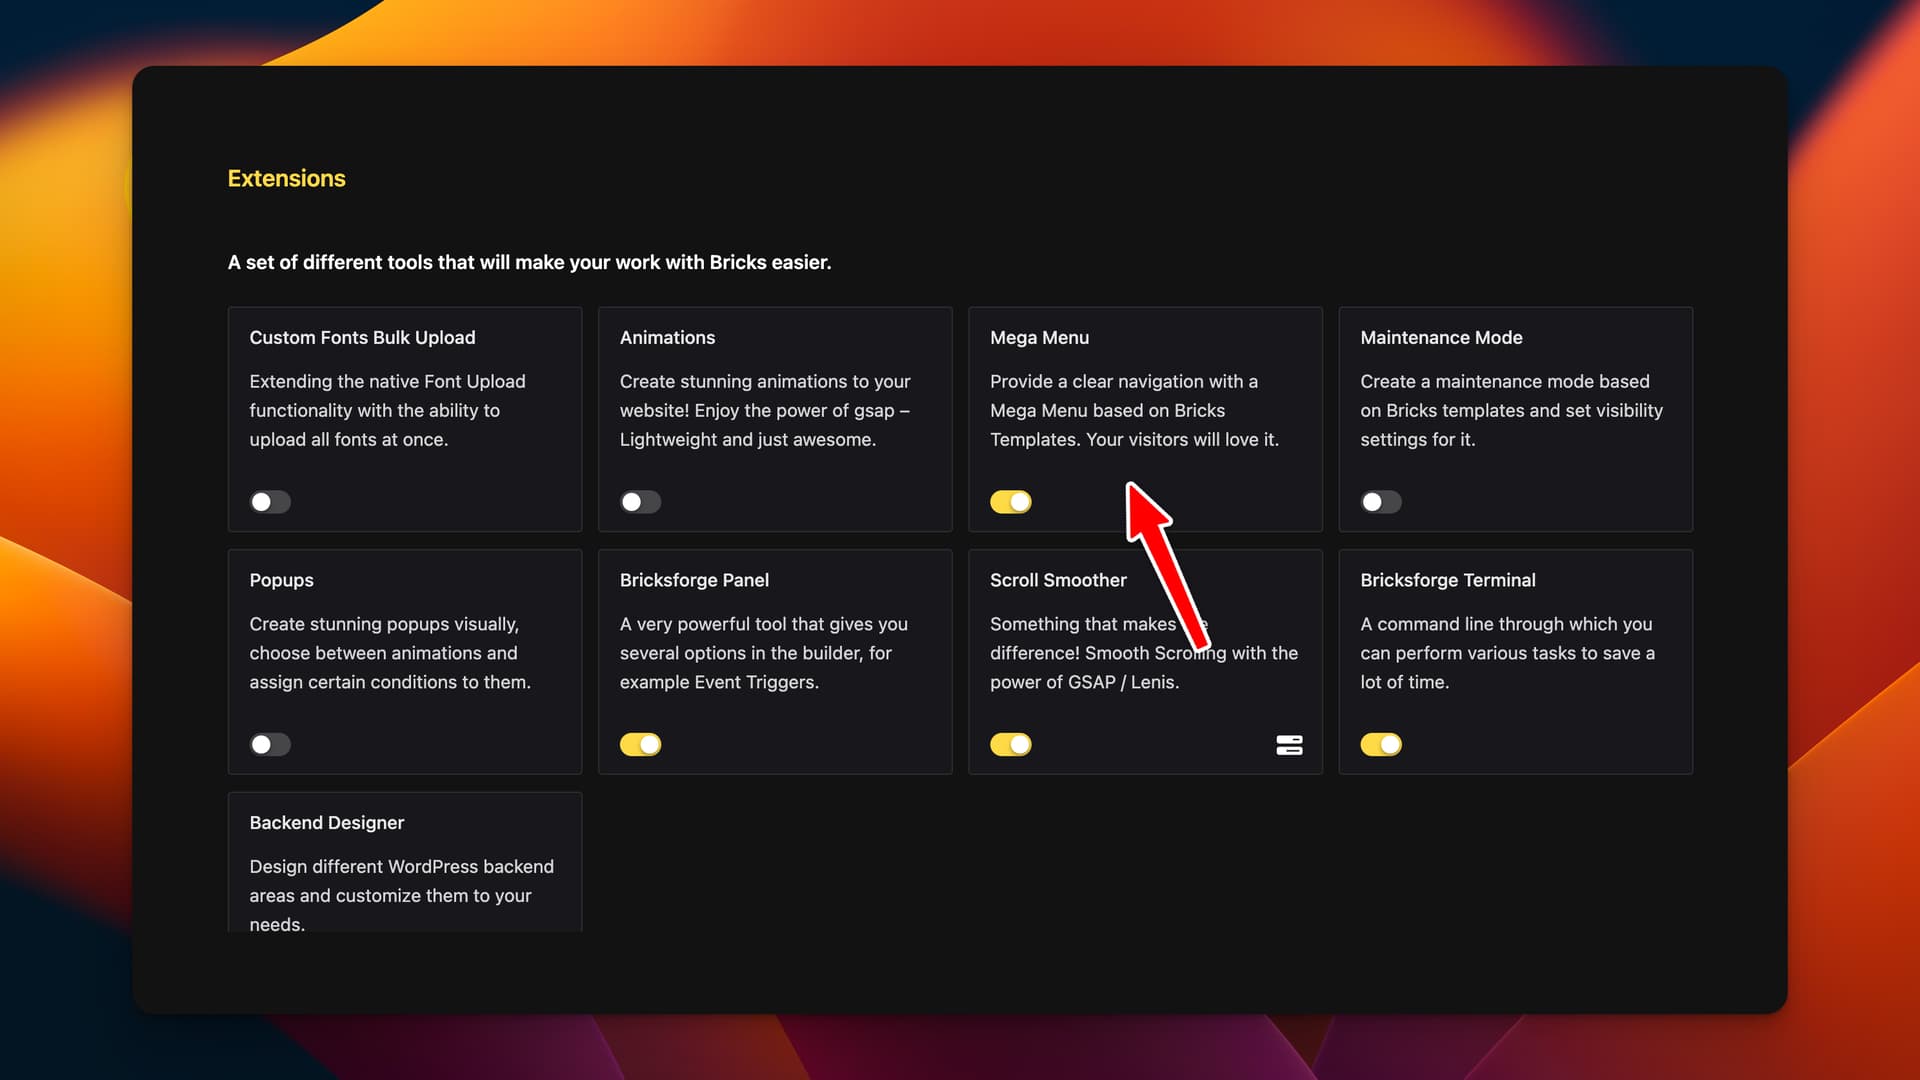
Task: Turn off Bricksforge Terminal toggle
Action: [x=1381, y=745]
